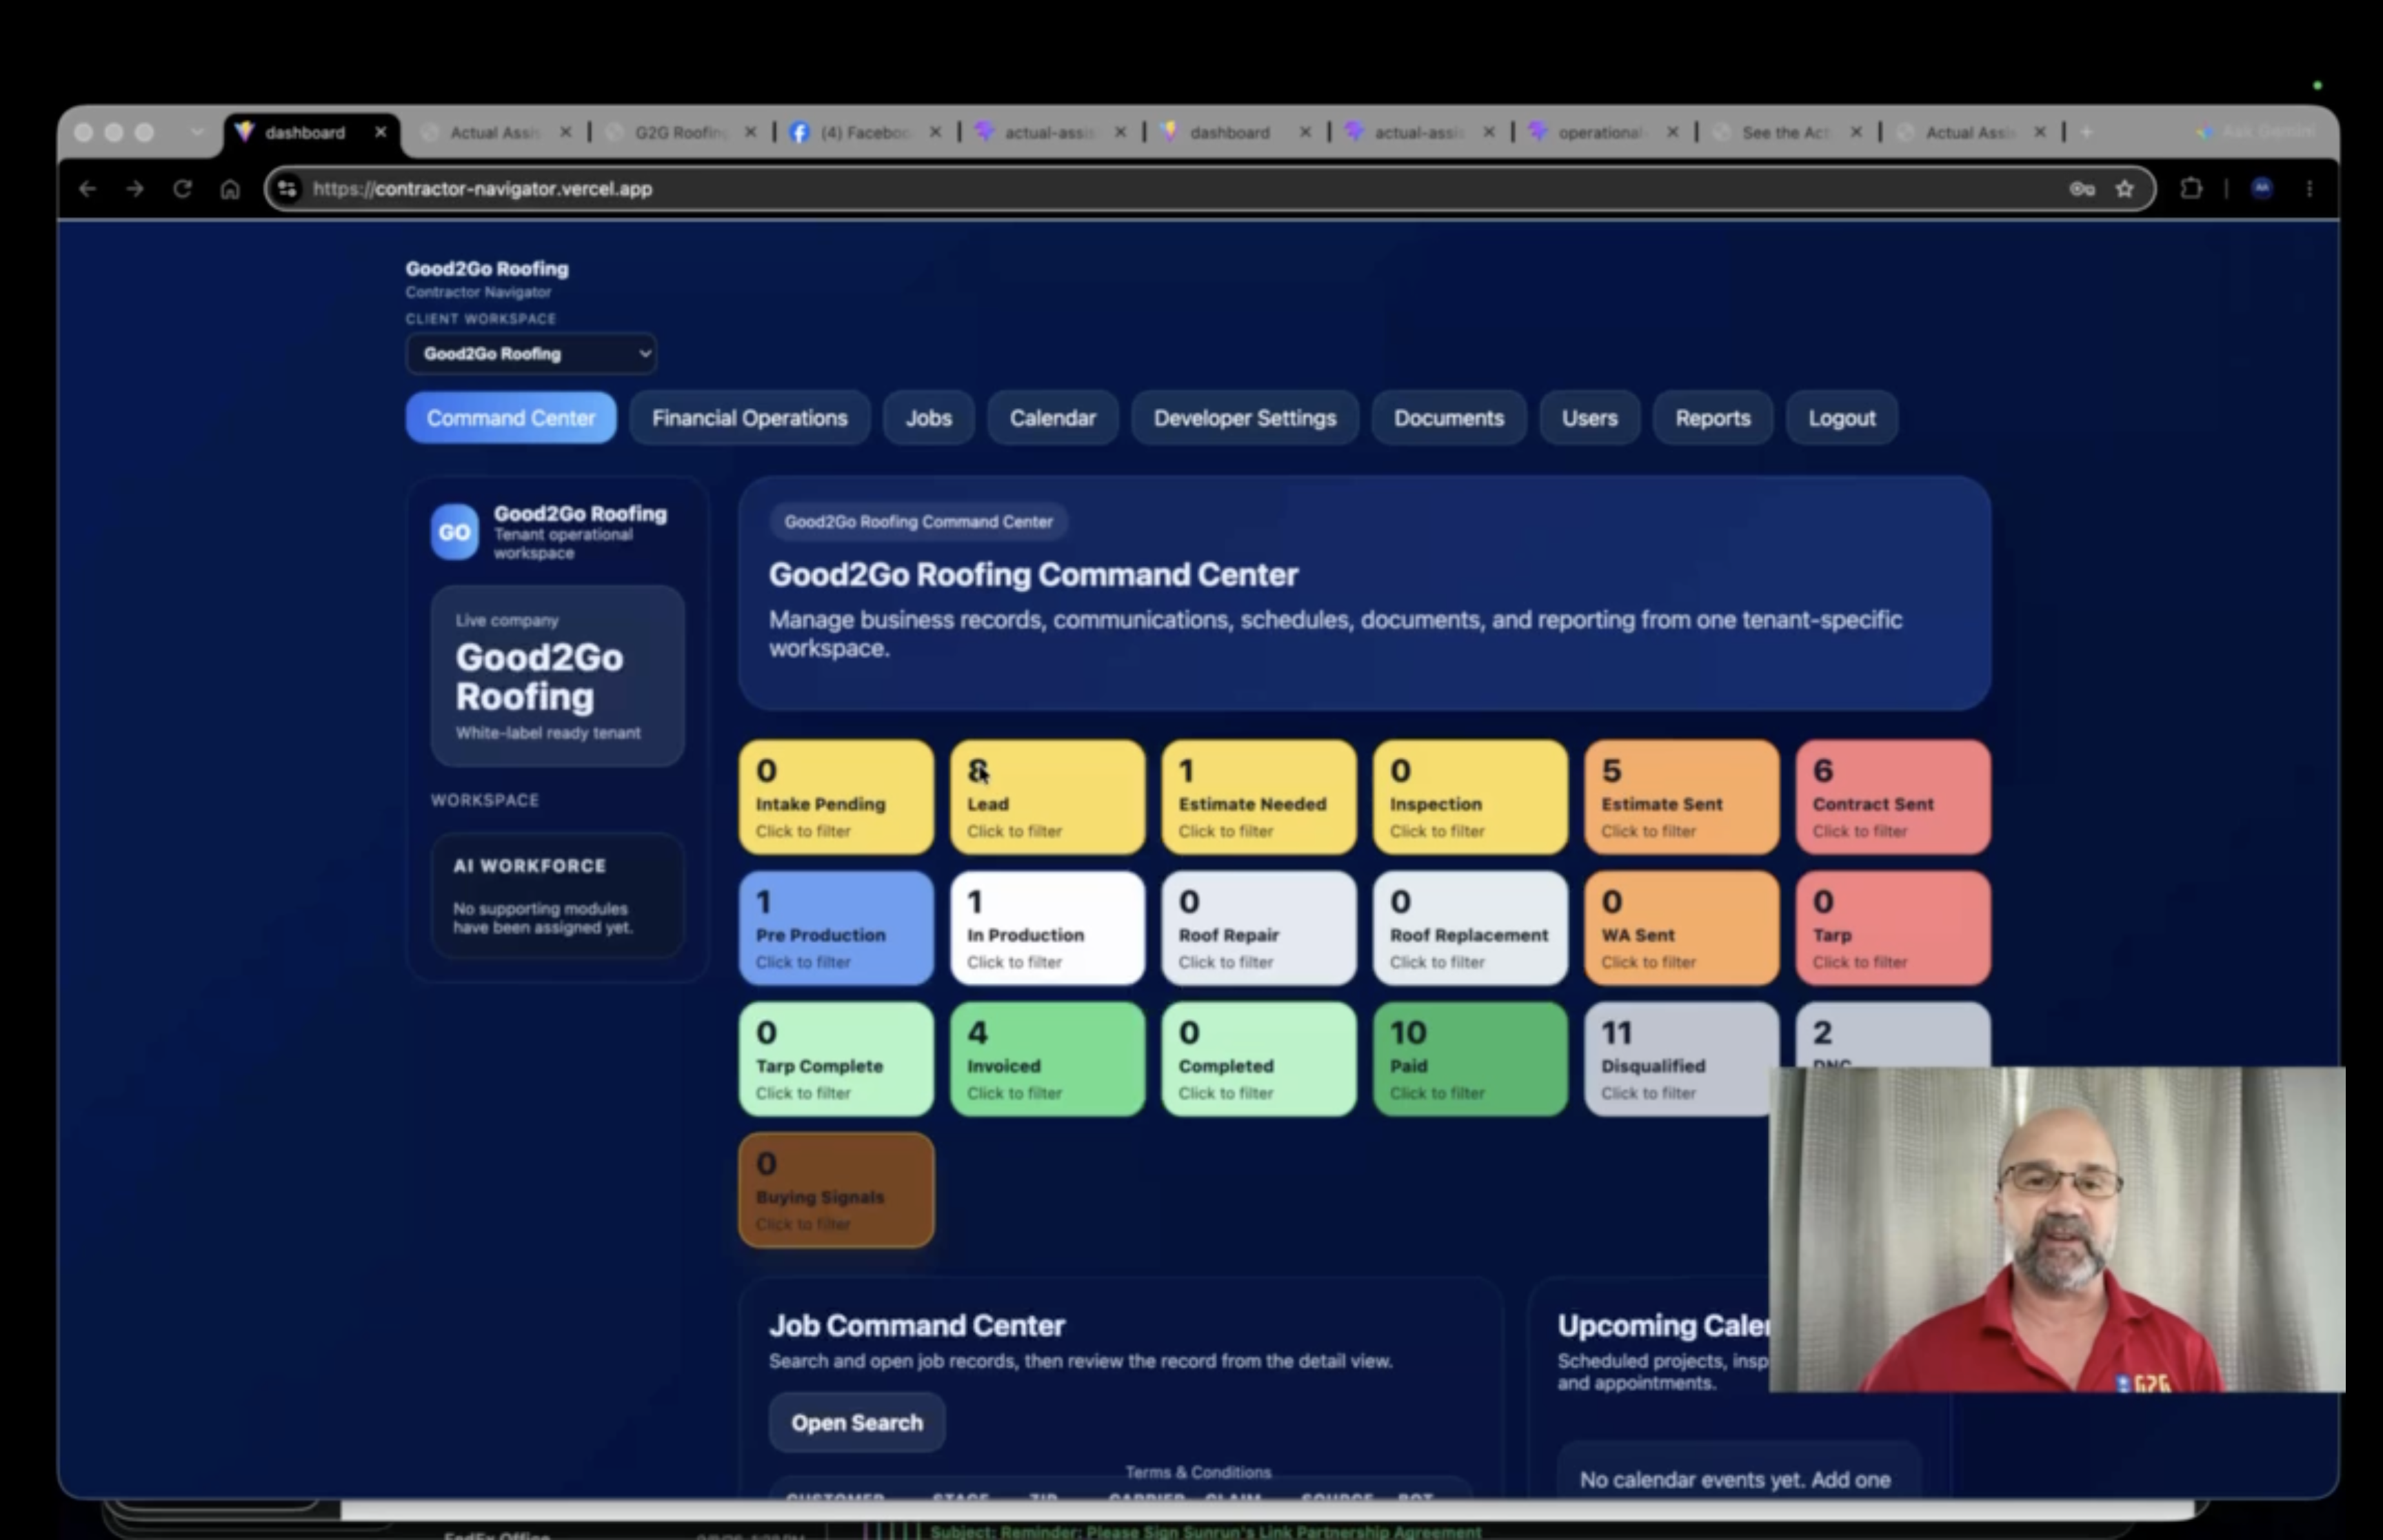Open the browser extensions puzzle icon
The height and width of the screenshot is (1540, 2383).
pos(2191,188)
